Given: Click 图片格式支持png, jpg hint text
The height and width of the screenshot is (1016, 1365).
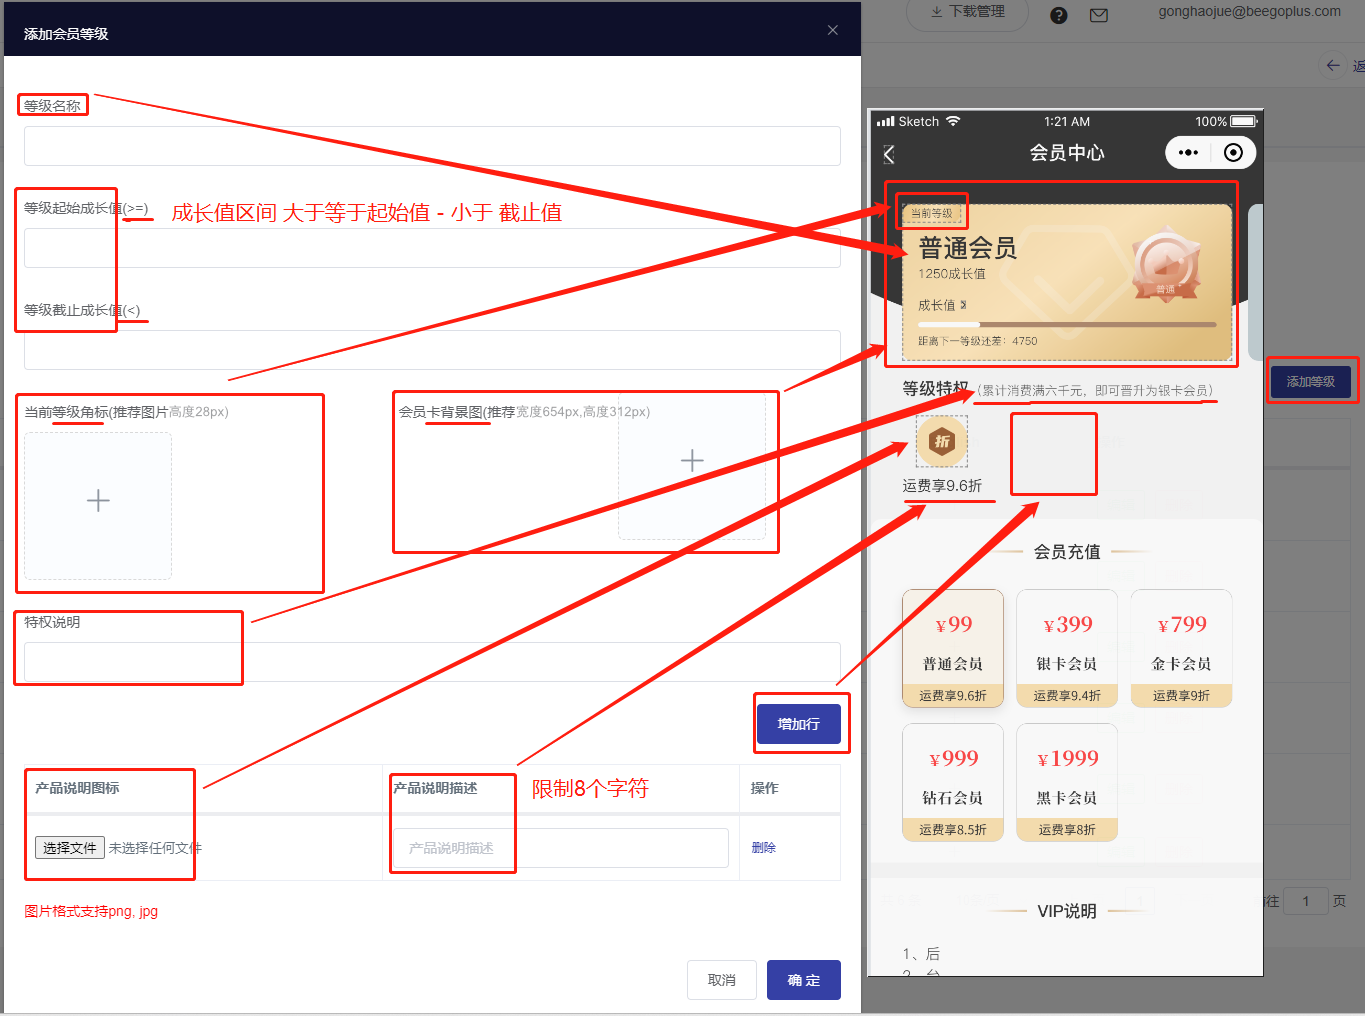Looking at the screenshot, I should 91,911.
